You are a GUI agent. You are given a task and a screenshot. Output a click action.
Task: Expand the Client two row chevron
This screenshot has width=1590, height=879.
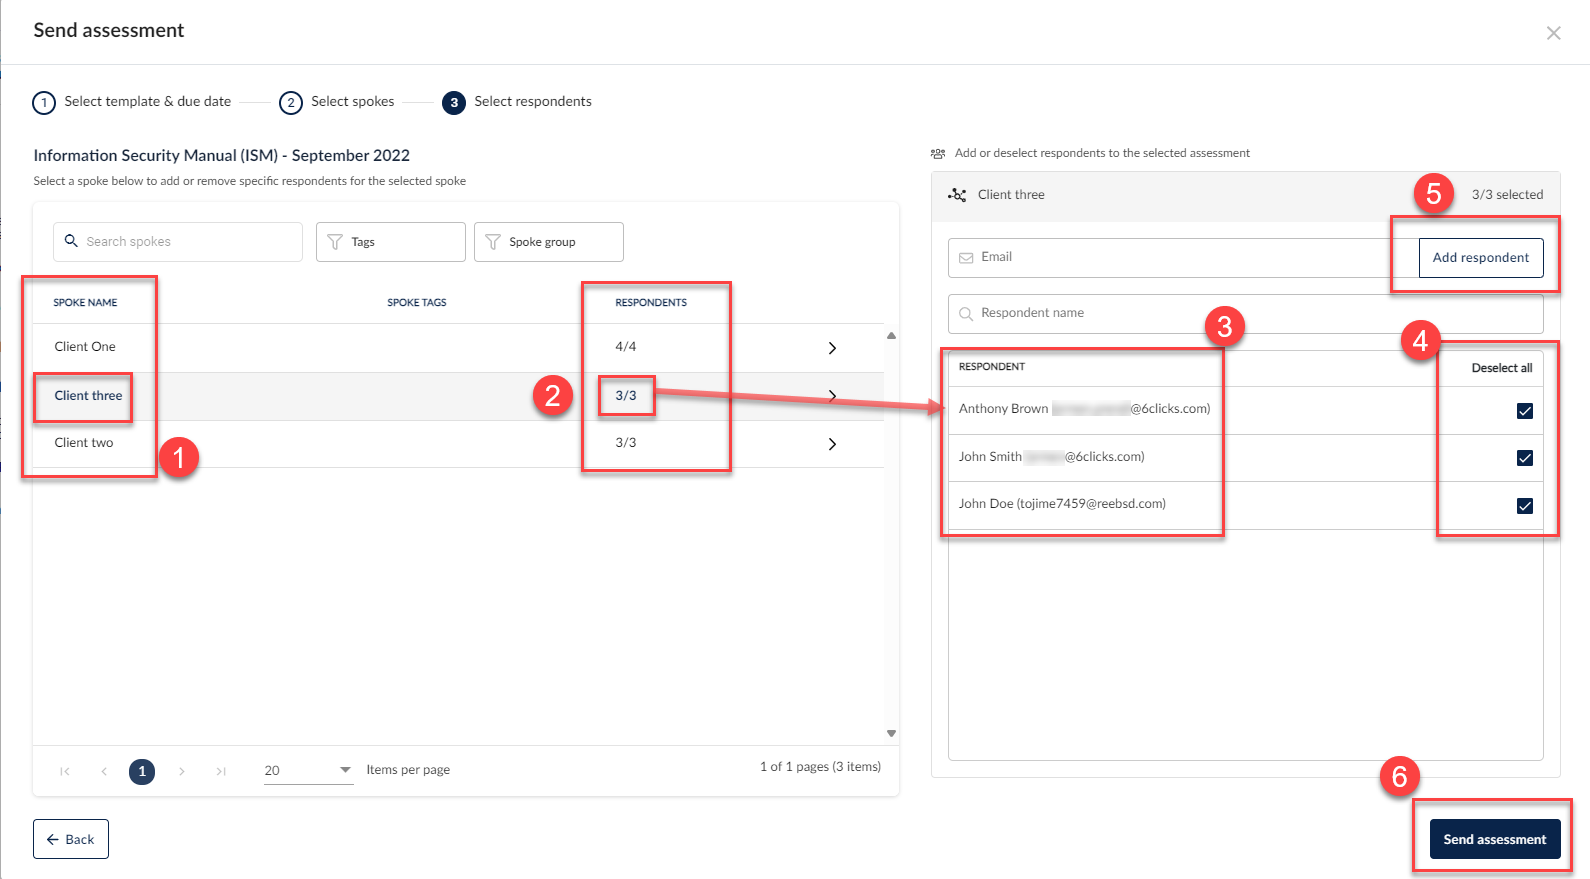(832, 444)
